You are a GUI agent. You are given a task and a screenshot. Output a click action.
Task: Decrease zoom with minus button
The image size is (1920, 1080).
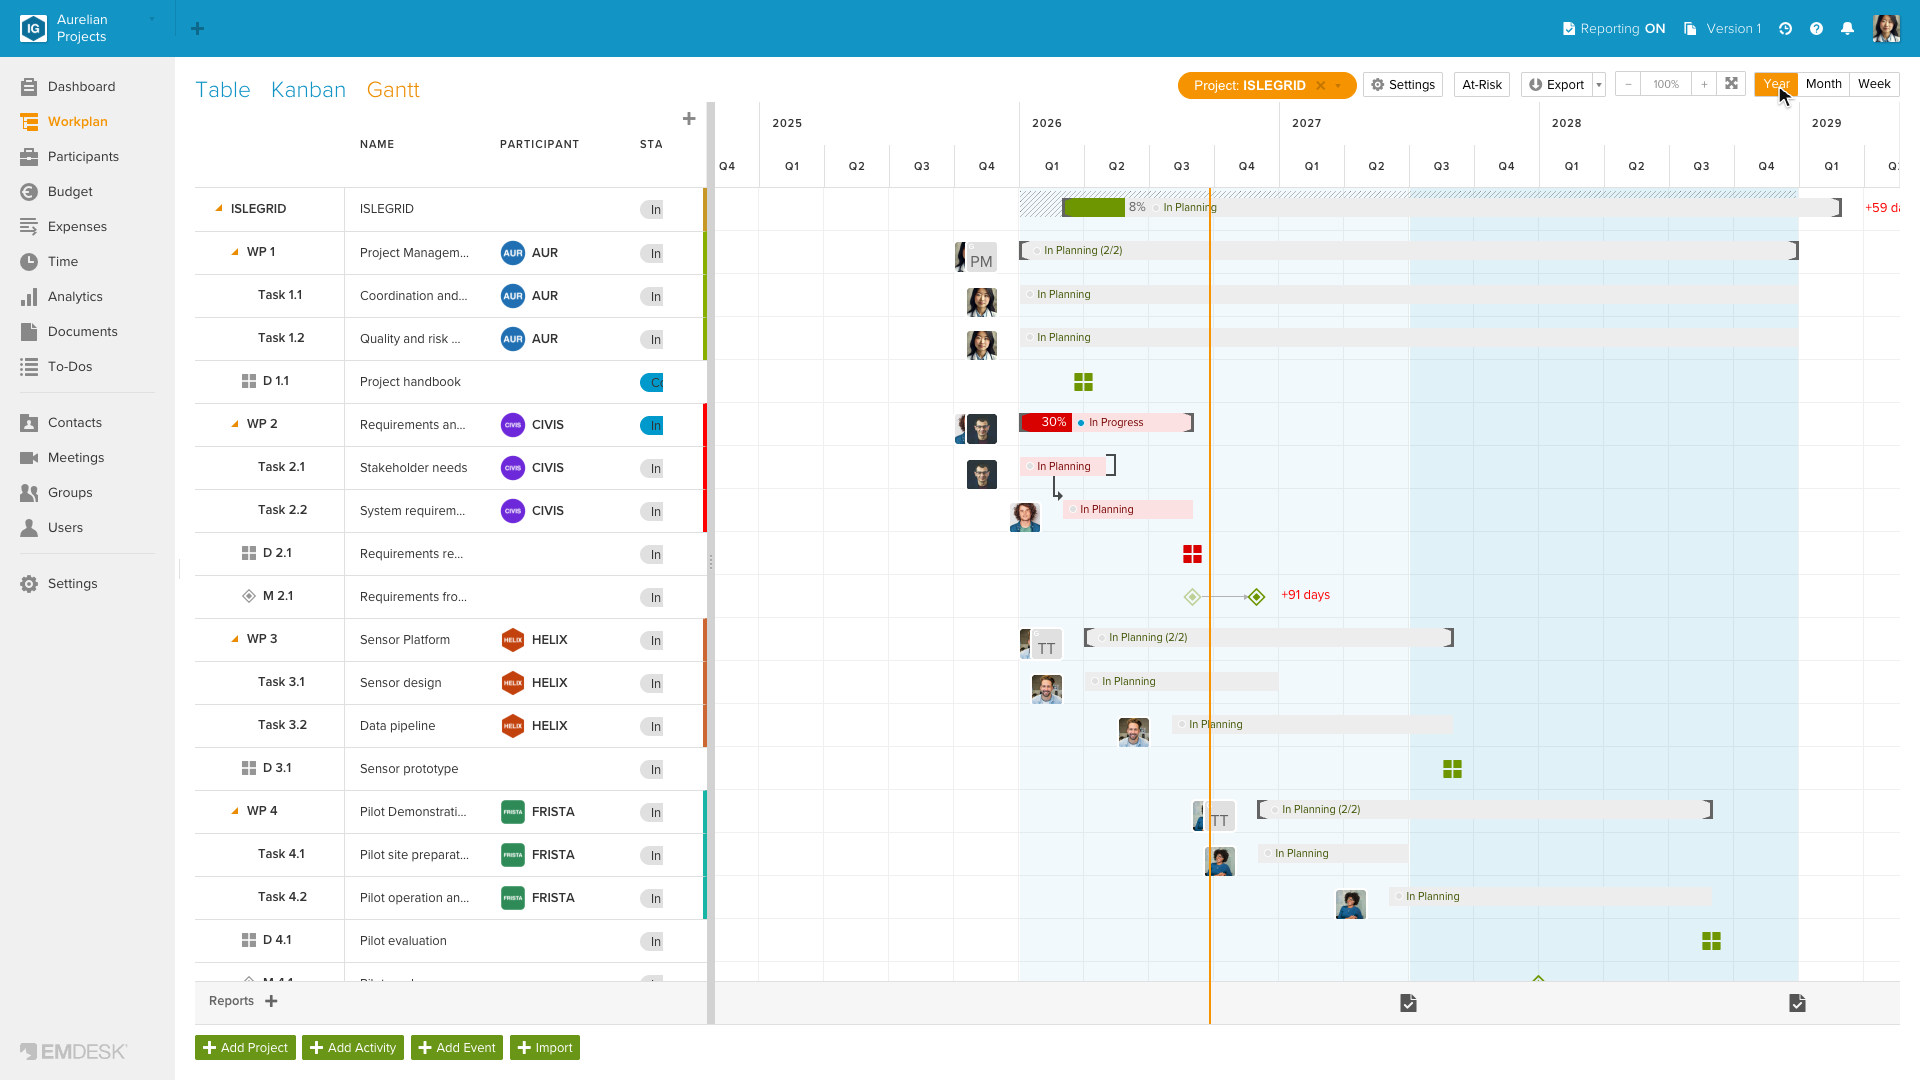[1628, 85]
